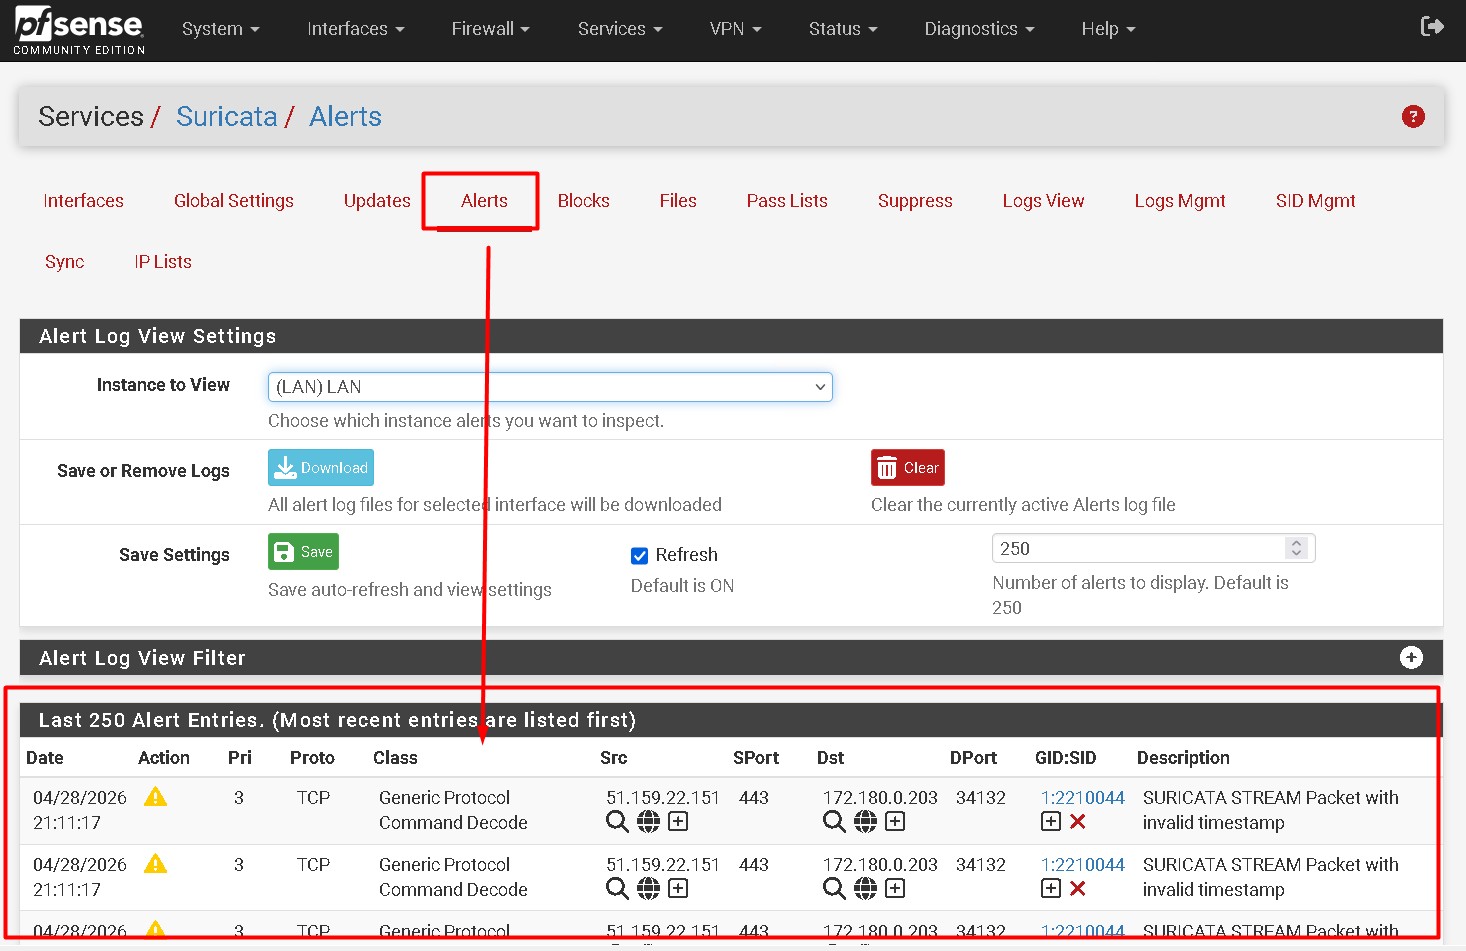Zoom search the source IP 51.159.22.151
The width and height of the screenshot is (1466, 951).
[x=616, y=821]
